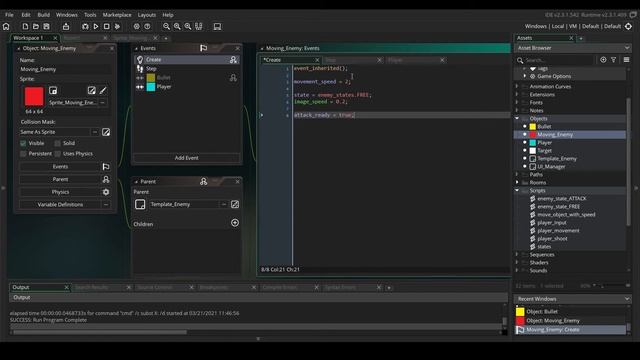Screen dimensions: 640x360
Task: Open the Layouts menu
Action: 147,15
